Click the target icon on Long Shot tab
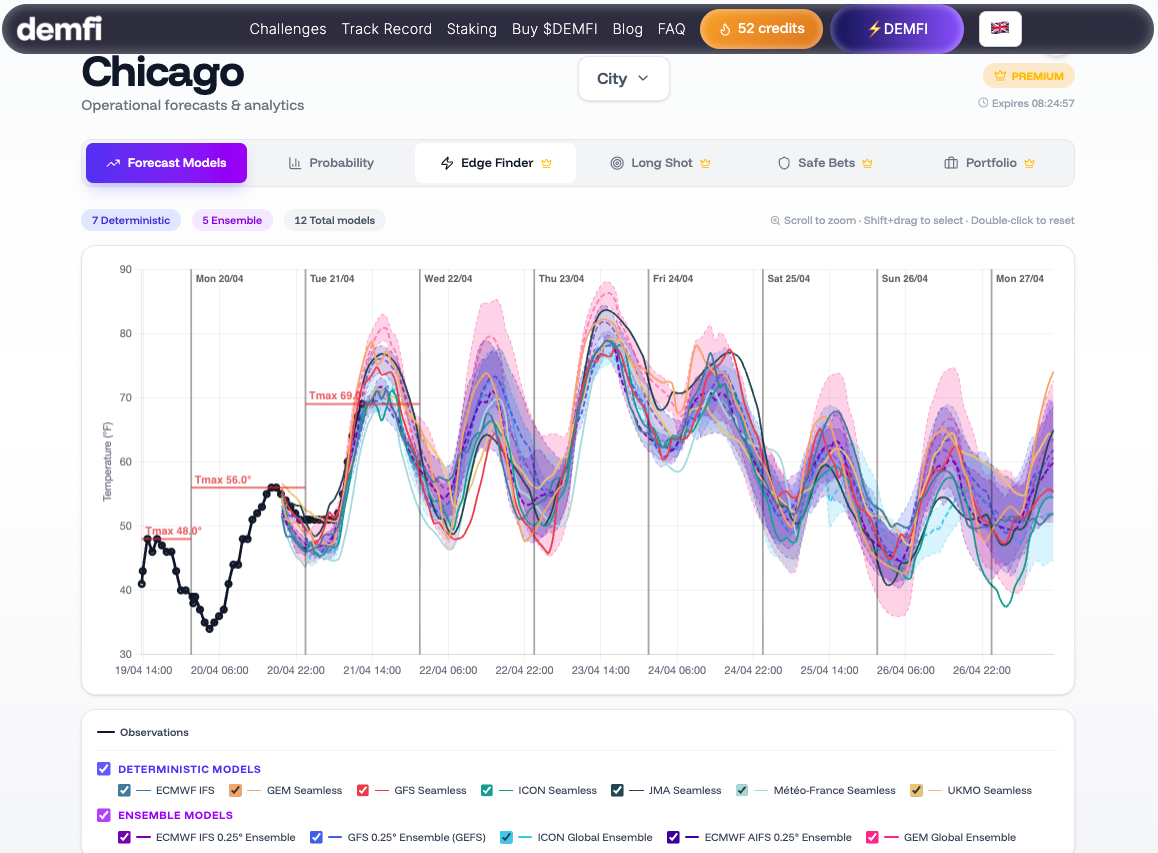 tap(617, 163)
